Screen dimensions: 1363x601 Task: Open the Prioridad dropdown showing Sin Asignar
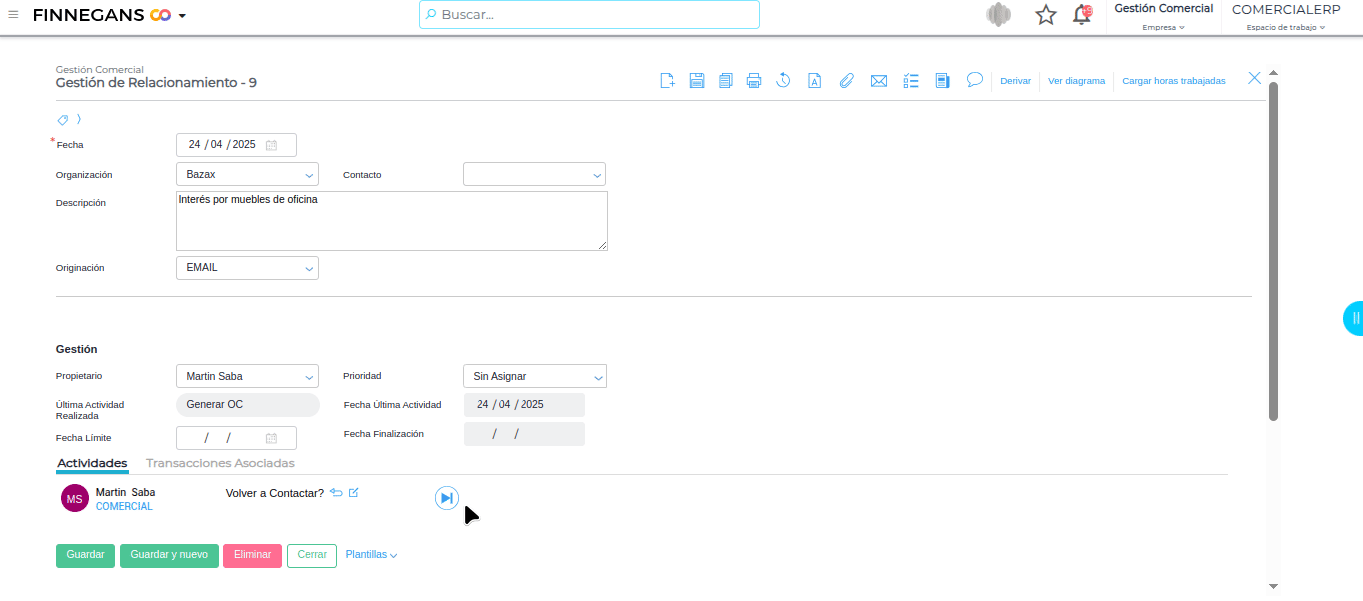coord(535,376)
